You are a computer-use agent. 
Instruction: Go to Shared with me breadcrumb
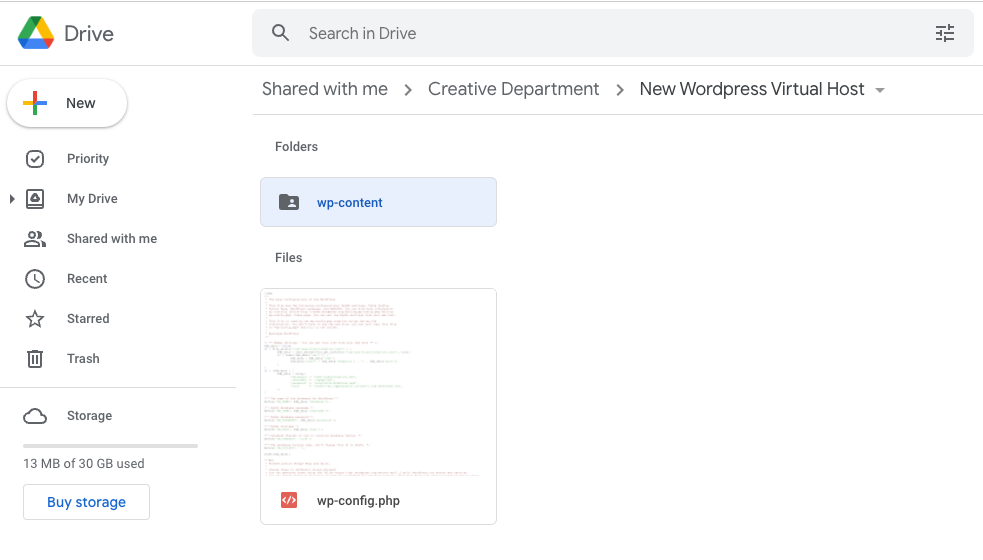click(325, 89)
